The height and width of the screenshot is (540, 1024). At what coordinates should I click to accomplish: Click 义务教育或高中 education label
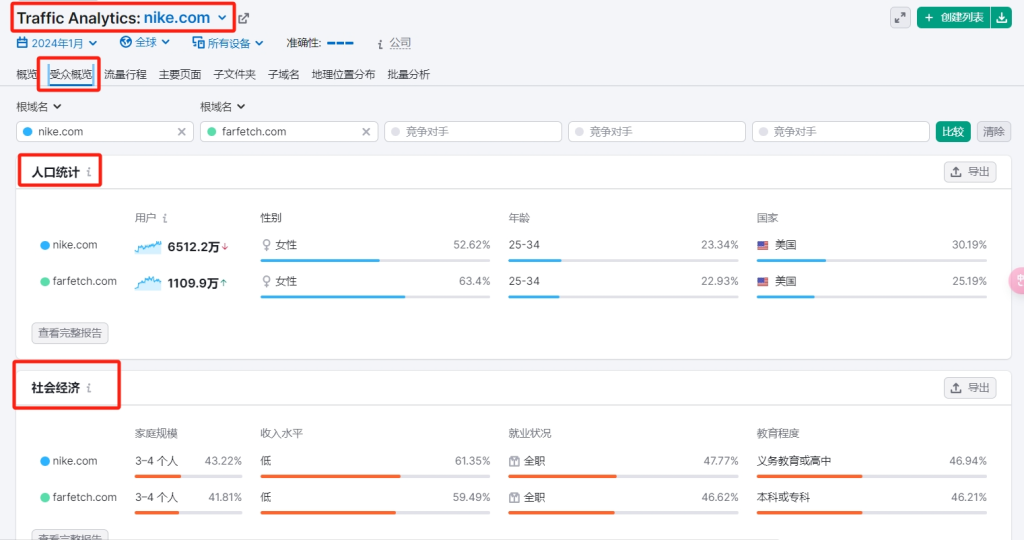click(794, 461)
